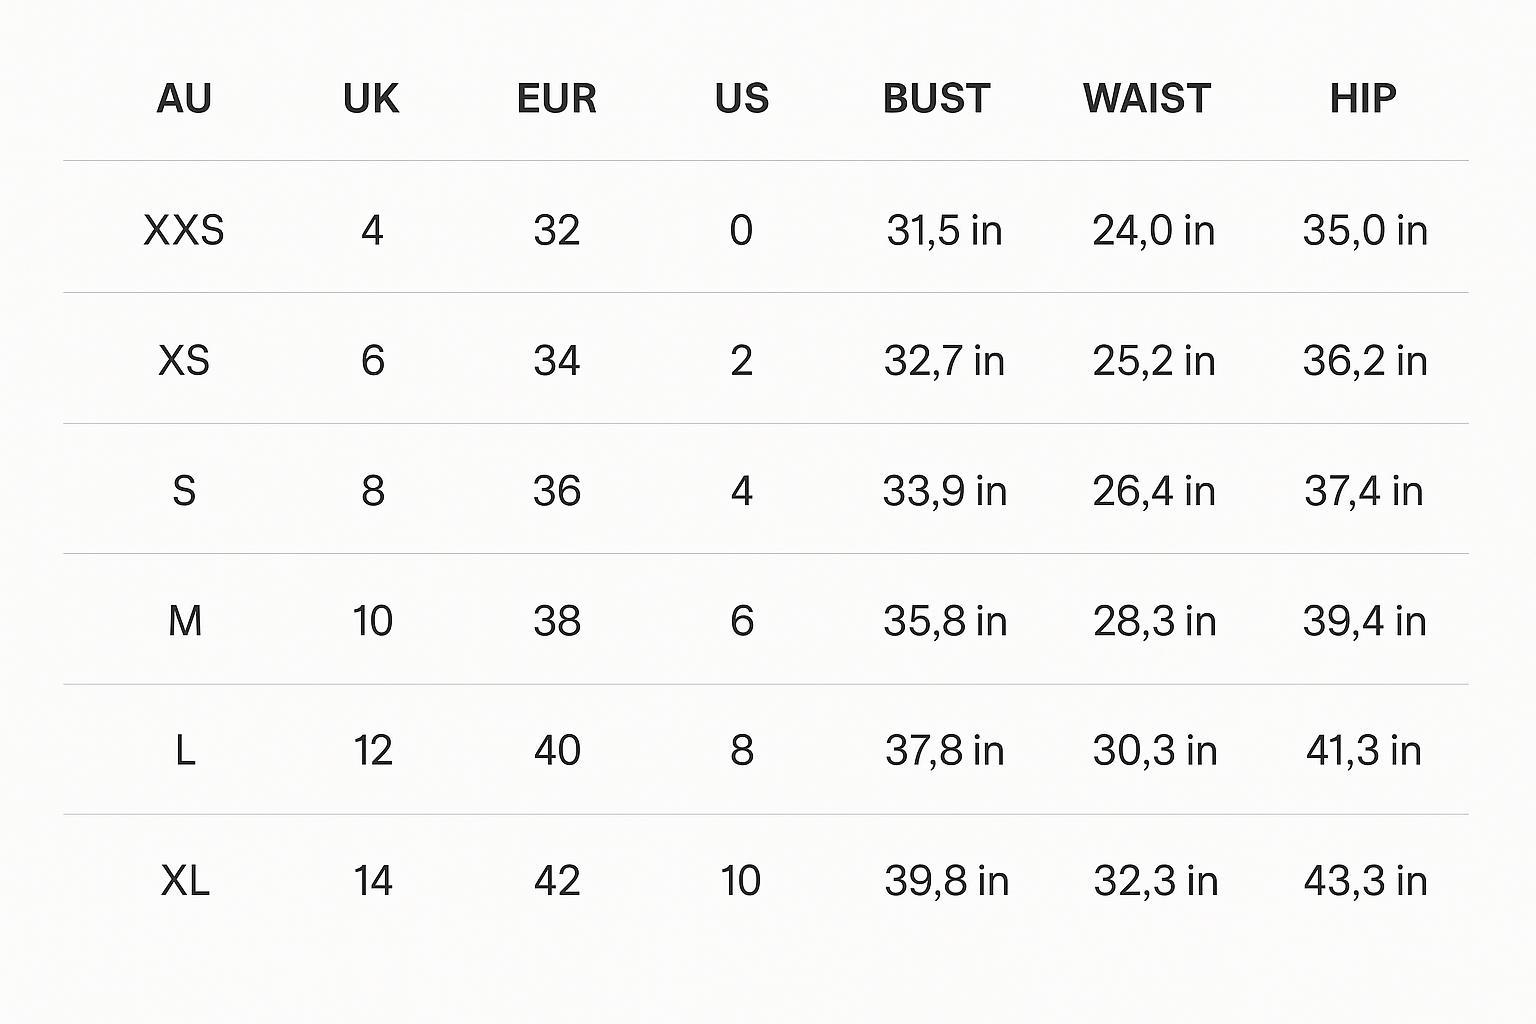The image size is (1536, 1024).
Task: Select the L size label
Action: (185, 751)
